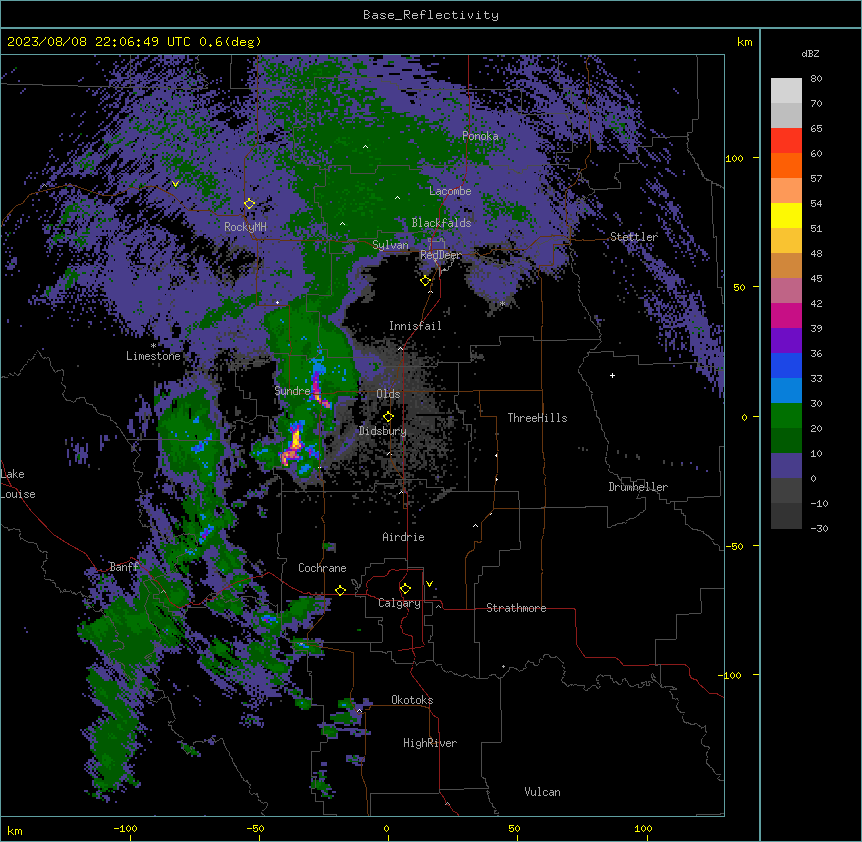Click the yellow station marker near RockyMH
The width and height of the screenshot is (862, 842).
[x=250, y=204]
